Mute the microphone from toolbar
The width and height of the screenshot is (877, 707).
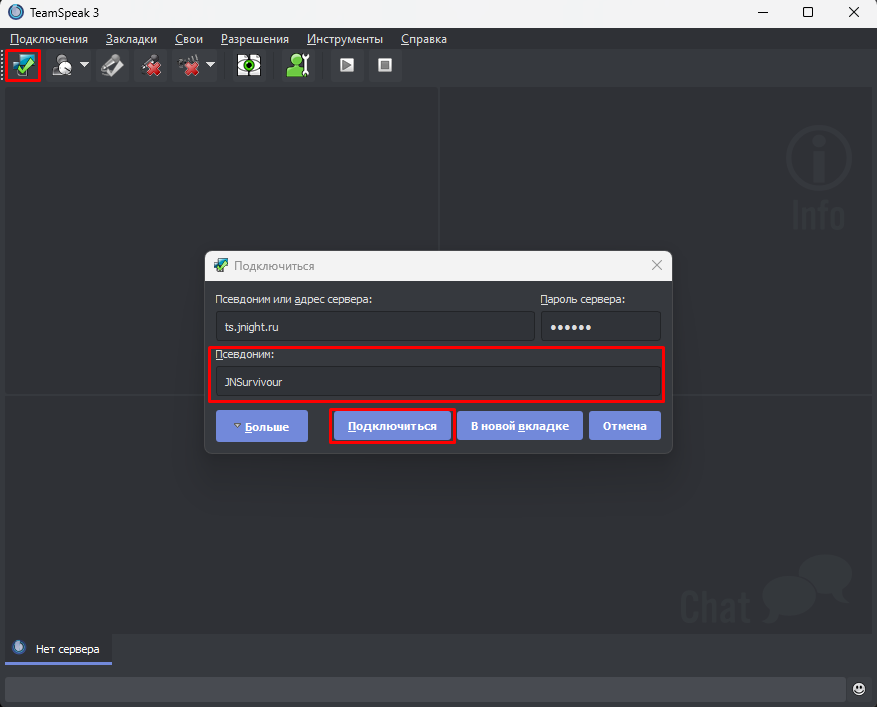(x=151, y=66)
